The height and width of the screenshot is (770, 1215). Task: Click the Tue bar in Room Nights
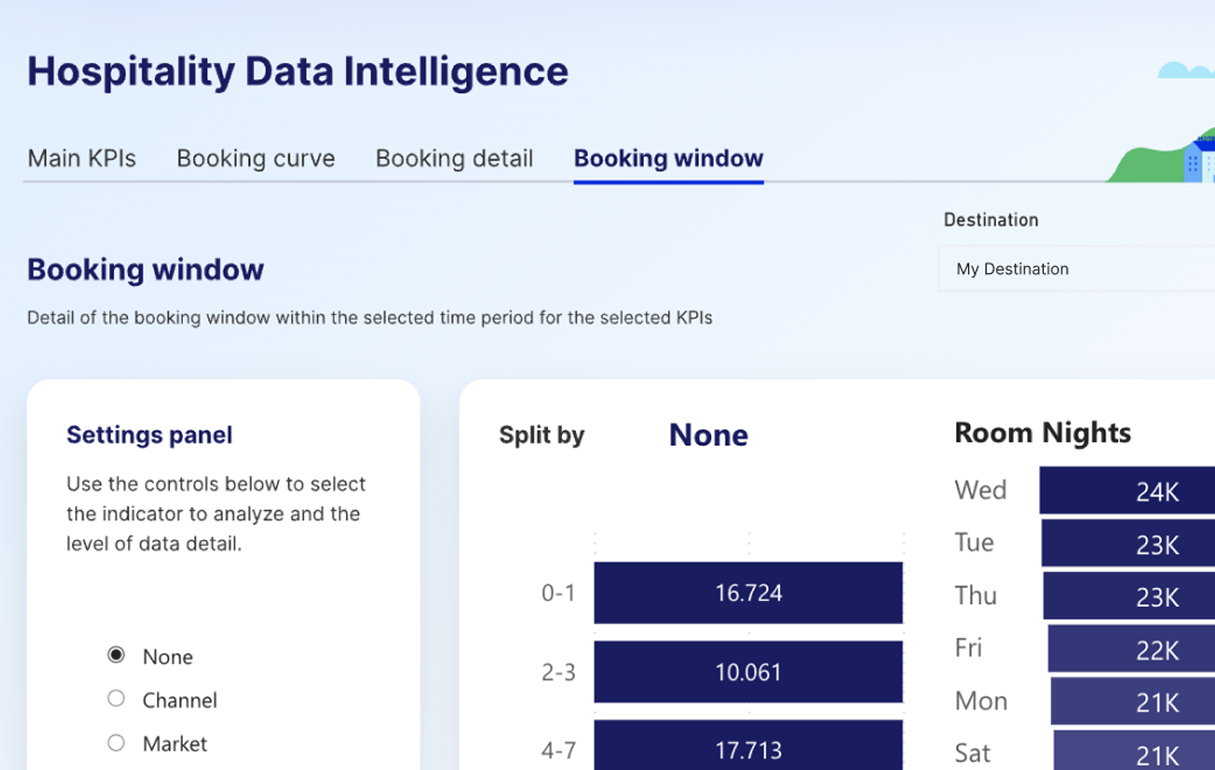(x=1128, y=544)
